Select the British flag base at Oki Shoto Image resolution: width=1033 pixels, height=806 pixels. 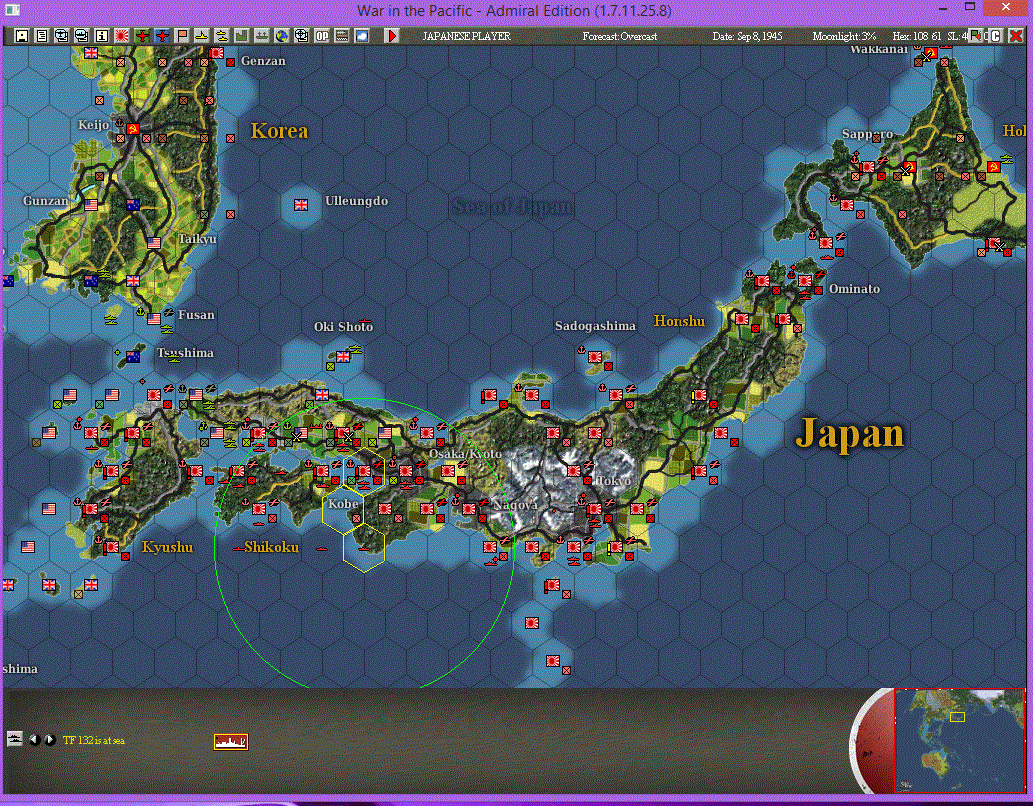click(343, 357)
